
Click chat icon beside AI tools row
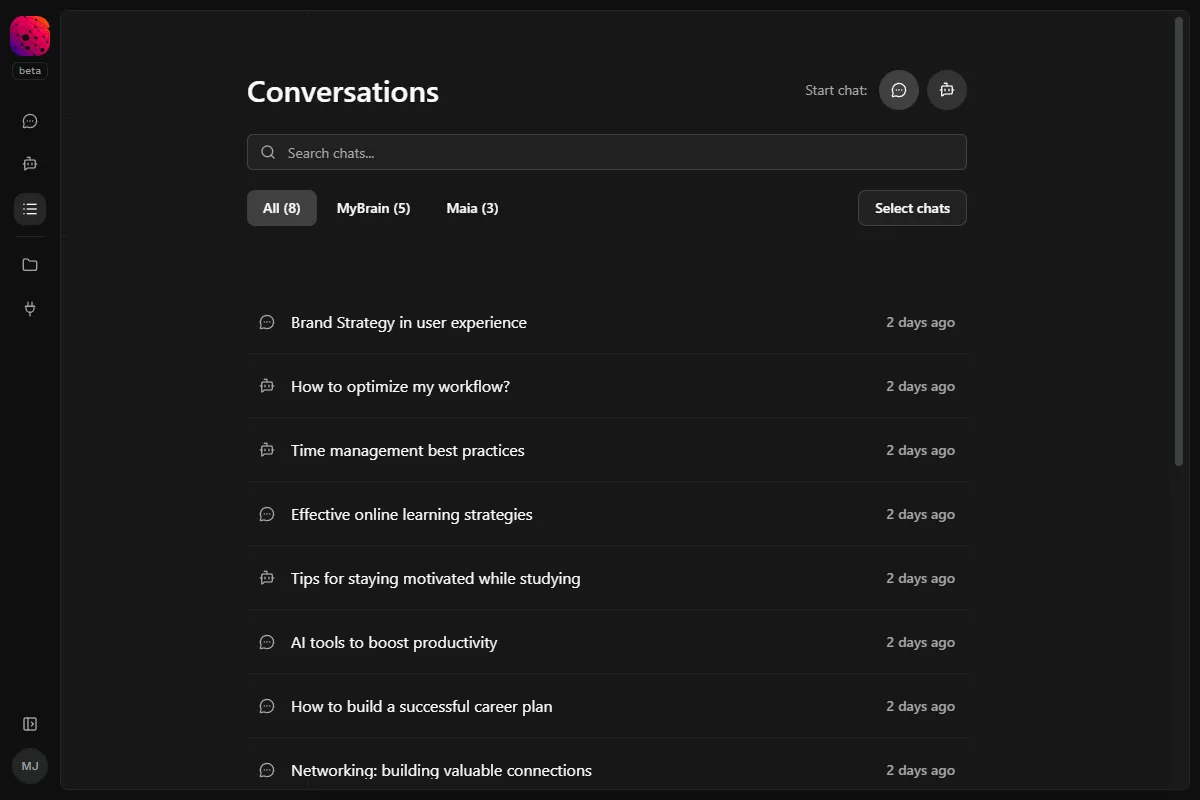[267, 642]
